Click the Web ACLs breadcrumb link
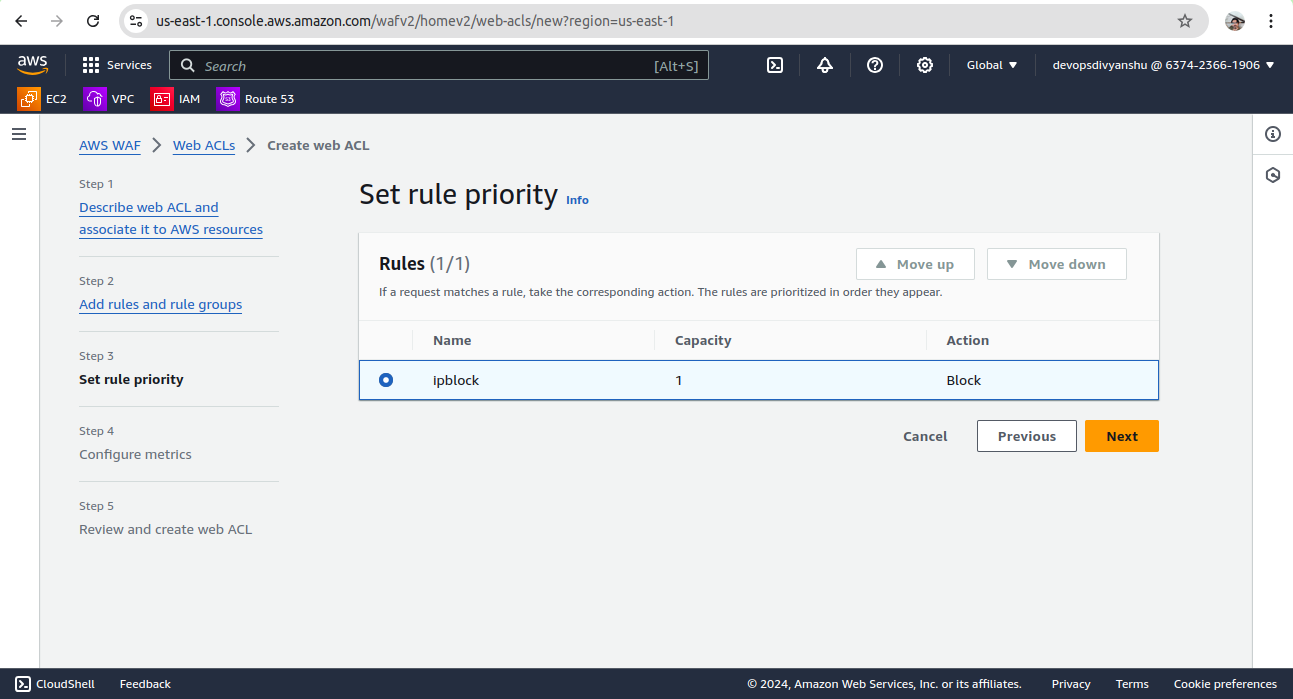Screen dimensions: 1293x699 coord(204,145)
